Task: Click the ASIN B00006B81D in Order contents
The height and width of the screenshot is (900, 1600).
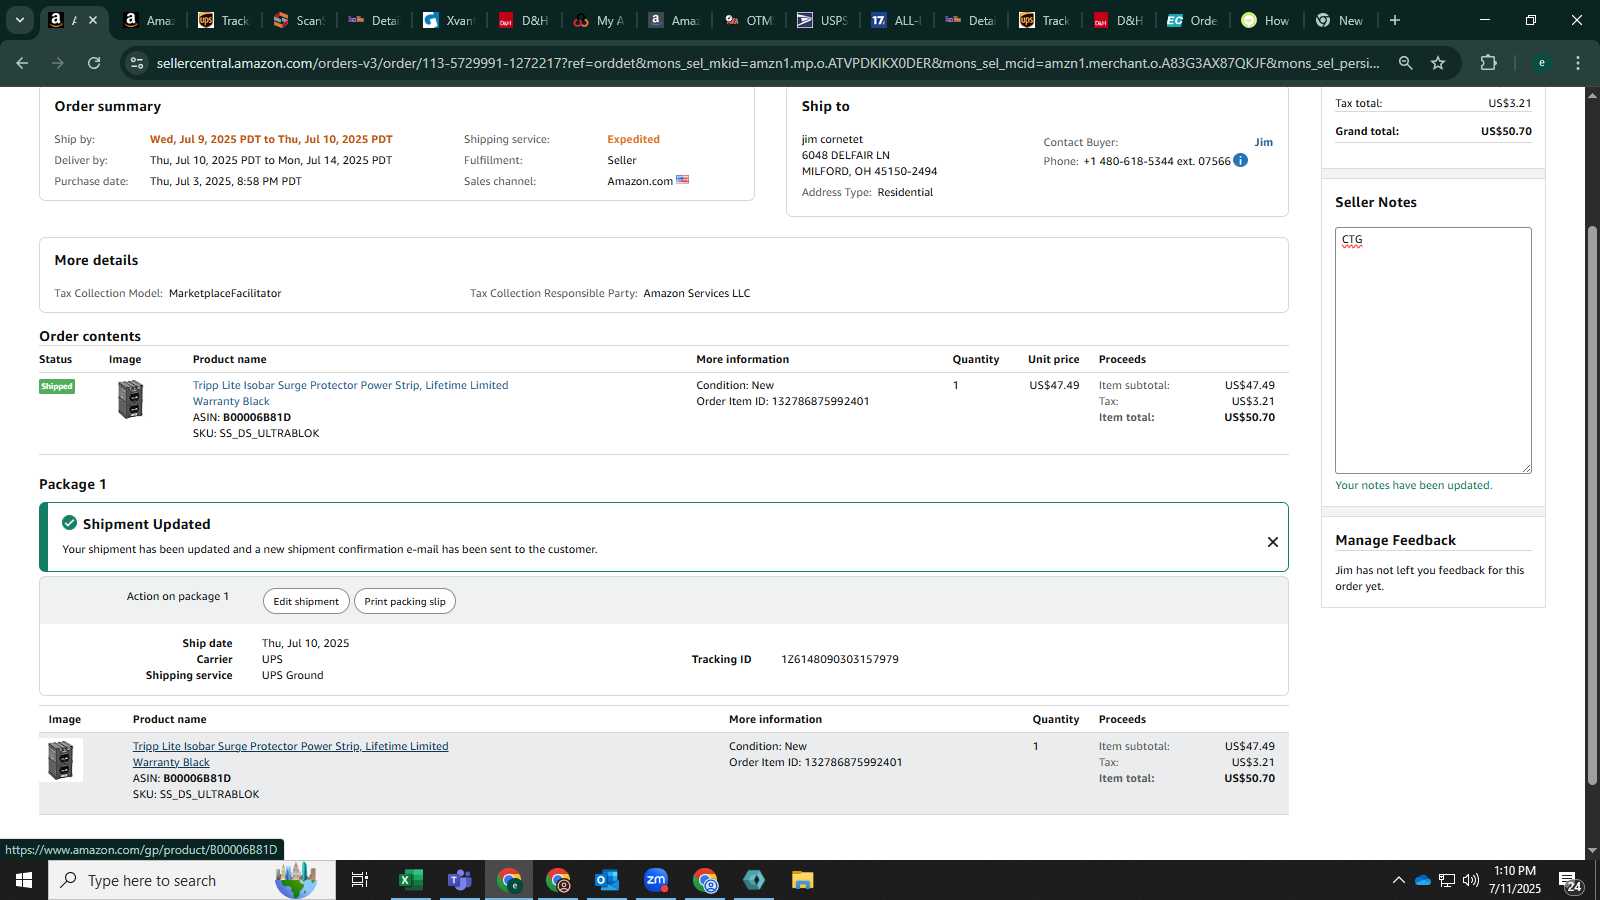Action: pyautogui.click(x=257, y=417)
